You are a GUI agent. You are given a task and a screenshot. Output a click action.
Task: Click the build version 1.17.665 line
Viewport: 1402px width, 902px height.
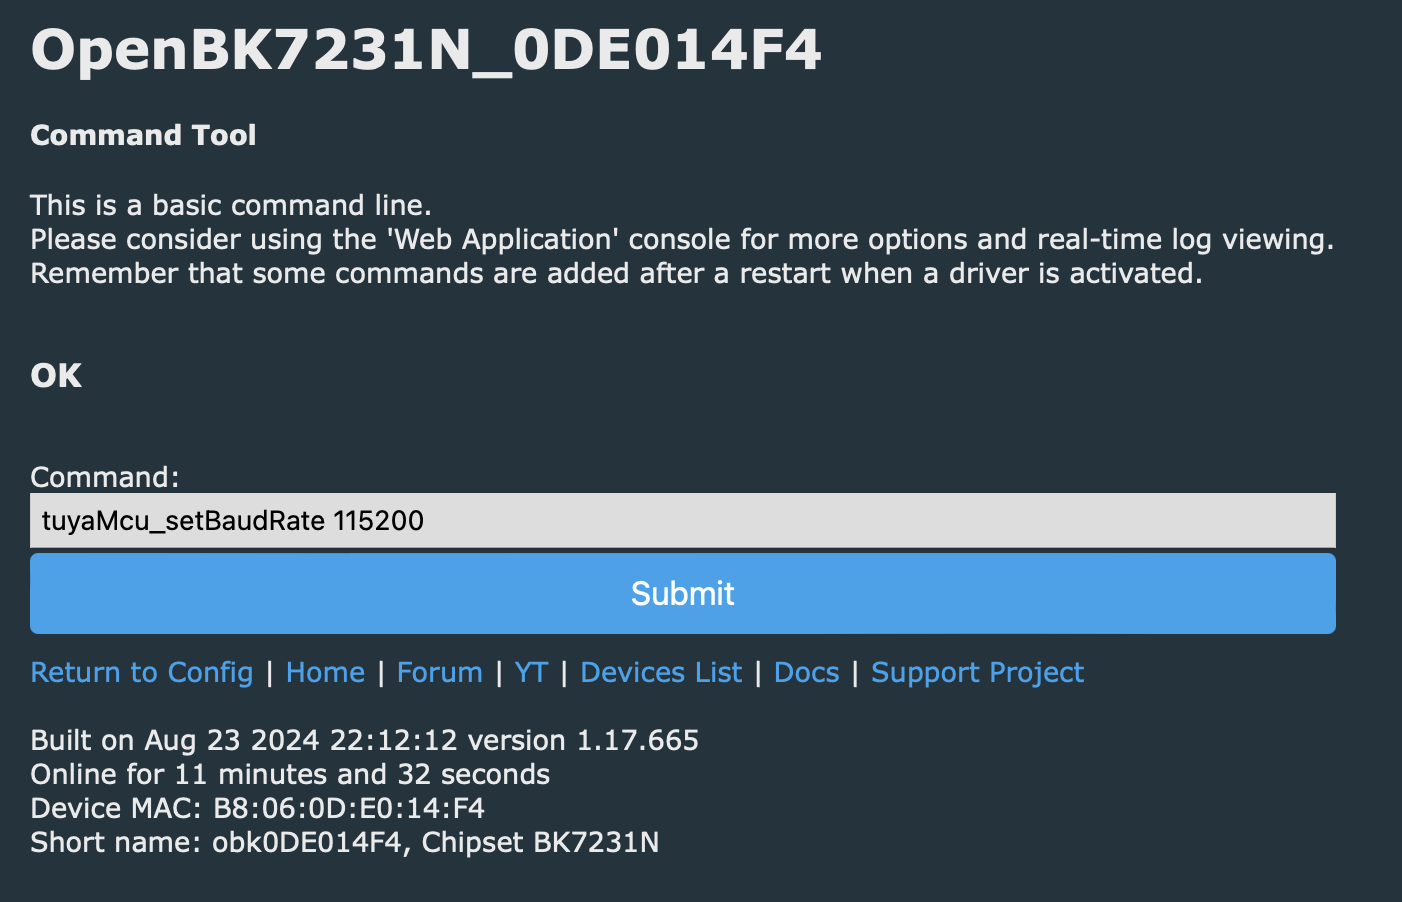(365, 740)
